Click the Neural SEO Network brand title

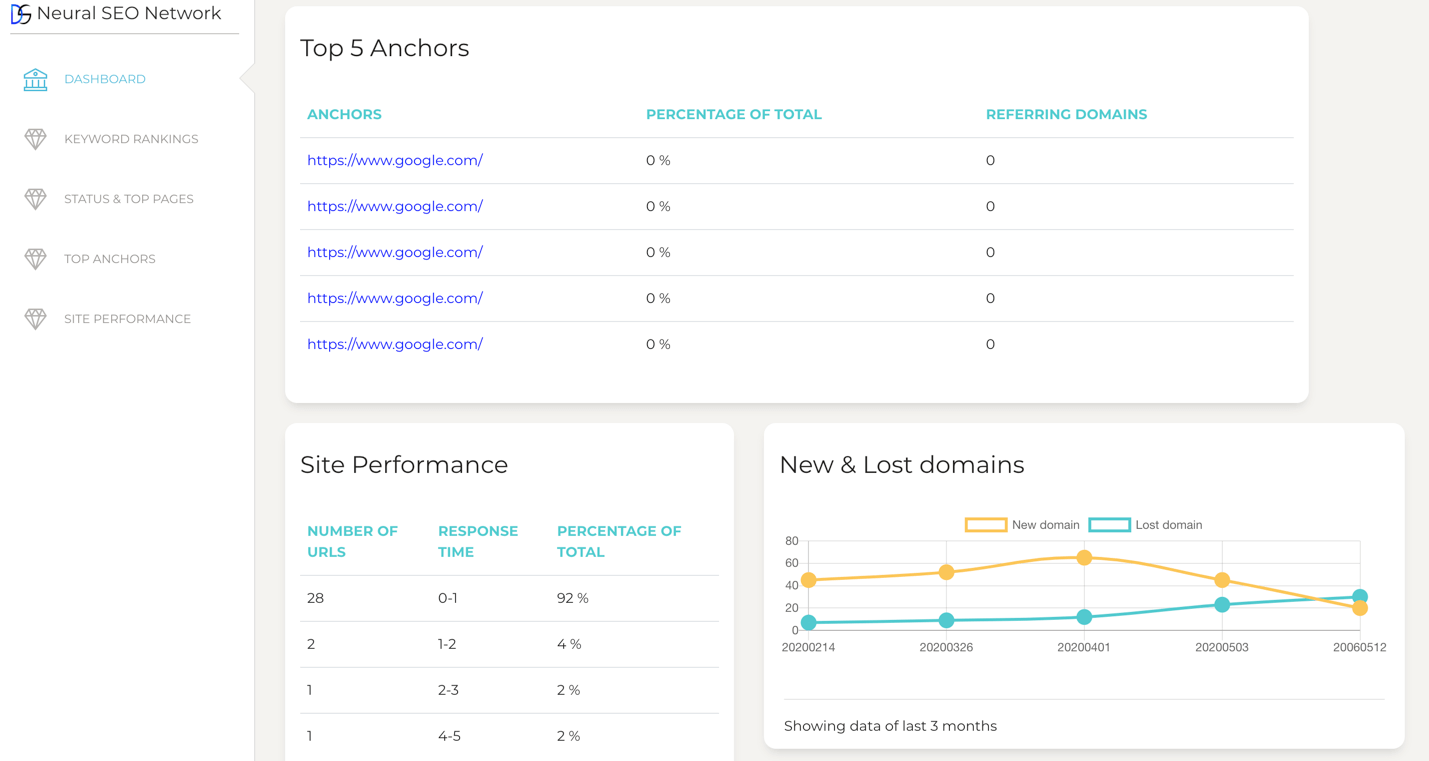tap(129, 14)
